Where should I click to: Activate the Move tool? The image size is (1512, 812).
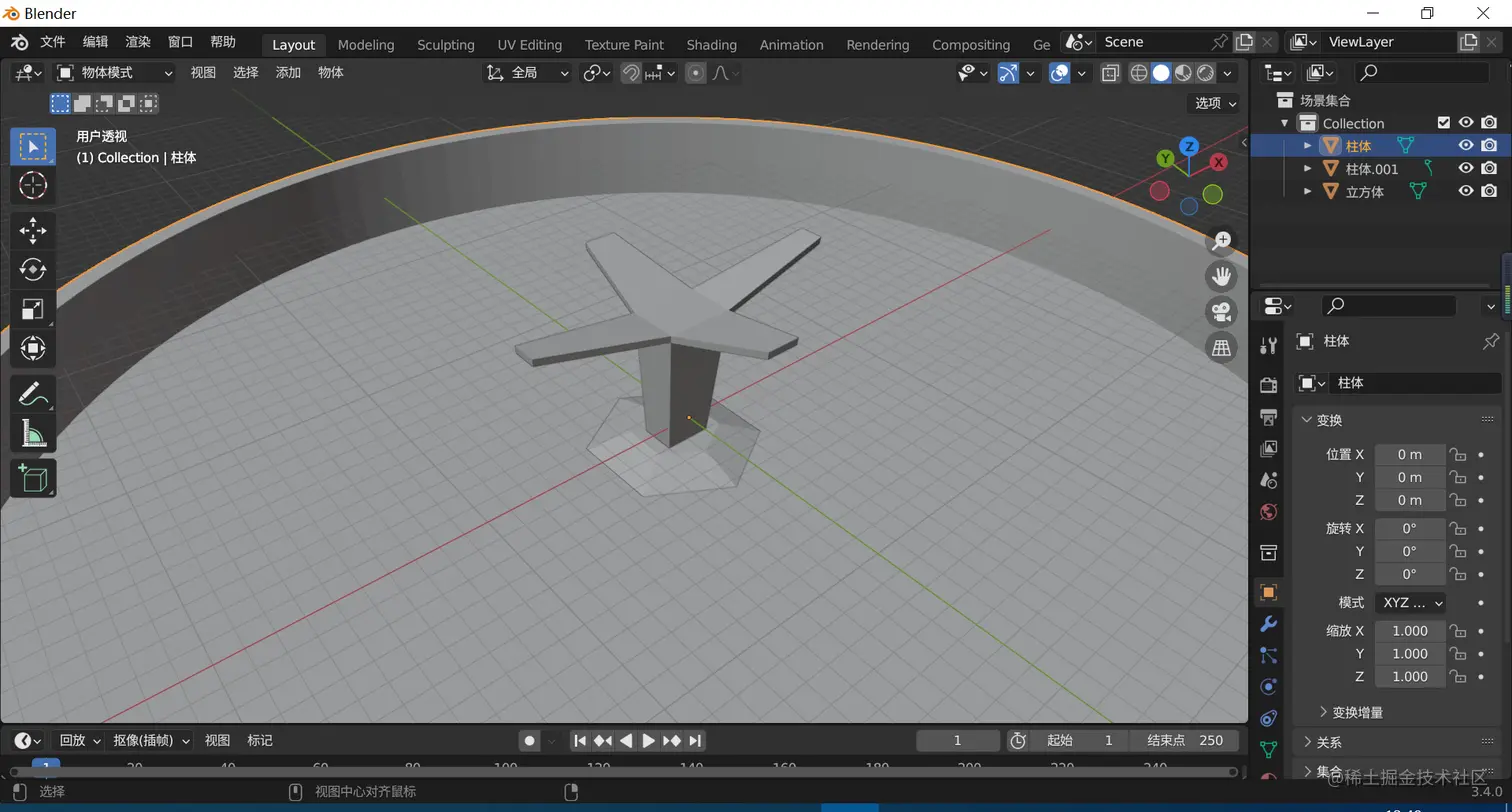(x=33, y=230)
